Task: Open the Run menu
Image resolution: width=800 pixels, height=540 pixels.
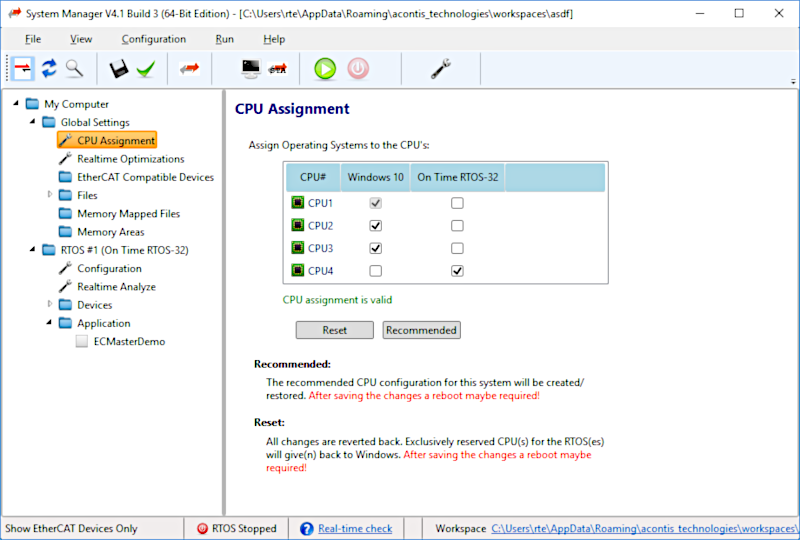Action: [x=224, y=39]
